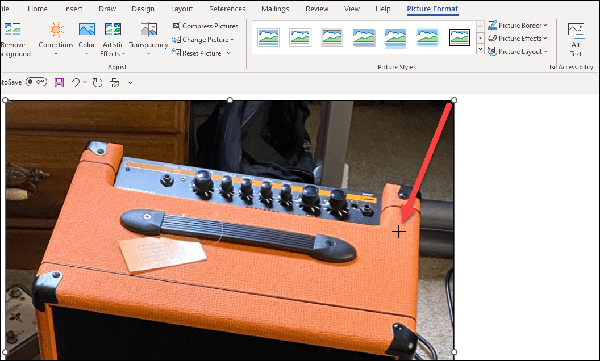600x361 pixels.
Task: Open the Alt Text tool
Action: click(576, 39)
